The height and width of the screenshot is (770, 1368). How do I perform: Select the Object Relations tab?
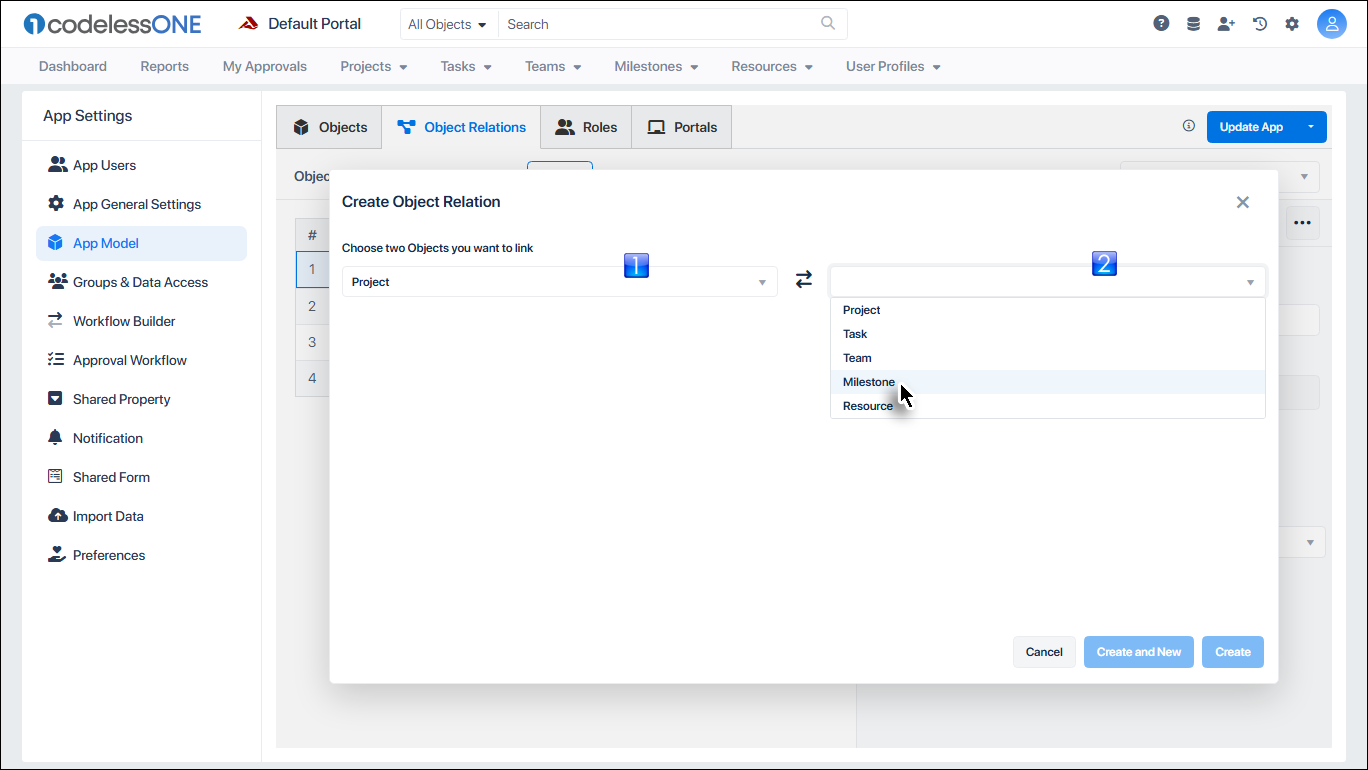coord(461,127)
